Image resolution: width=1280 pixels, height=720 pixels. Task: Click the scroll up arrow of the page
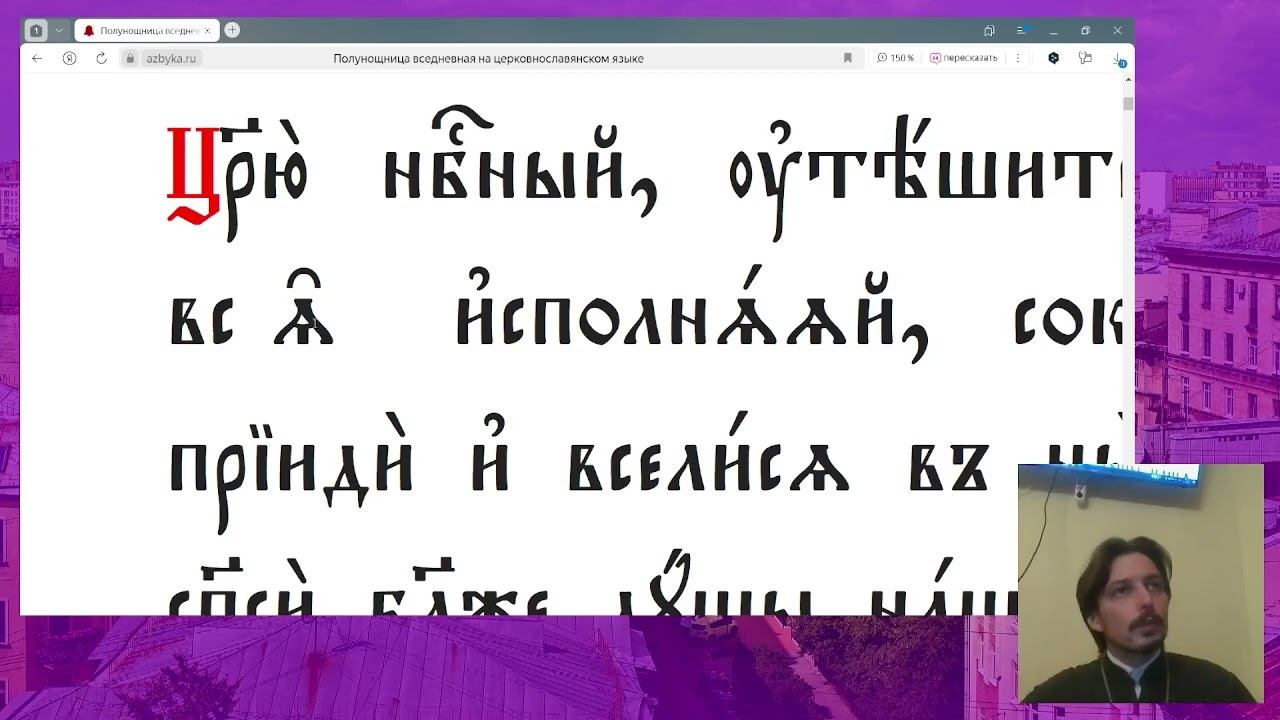[x=1128, y=79]
